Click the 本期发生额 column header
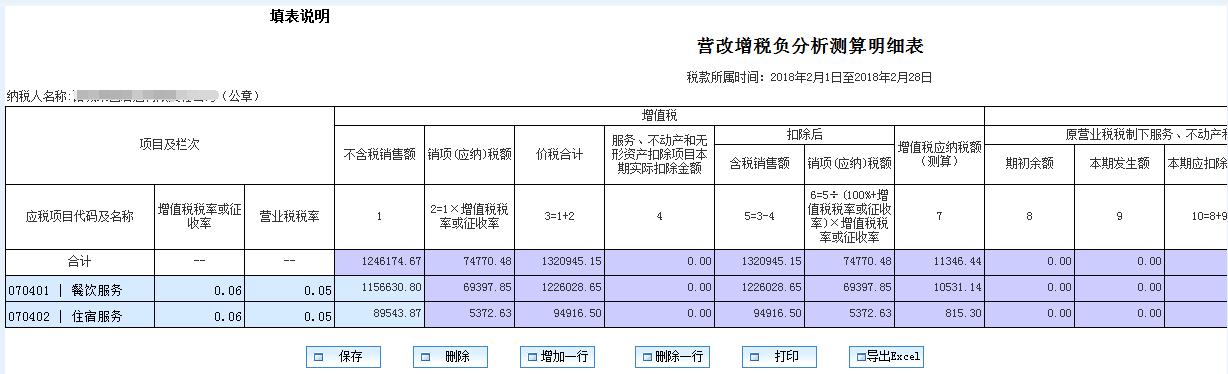Screen dimensions: 1228x374 [1120, 163]
